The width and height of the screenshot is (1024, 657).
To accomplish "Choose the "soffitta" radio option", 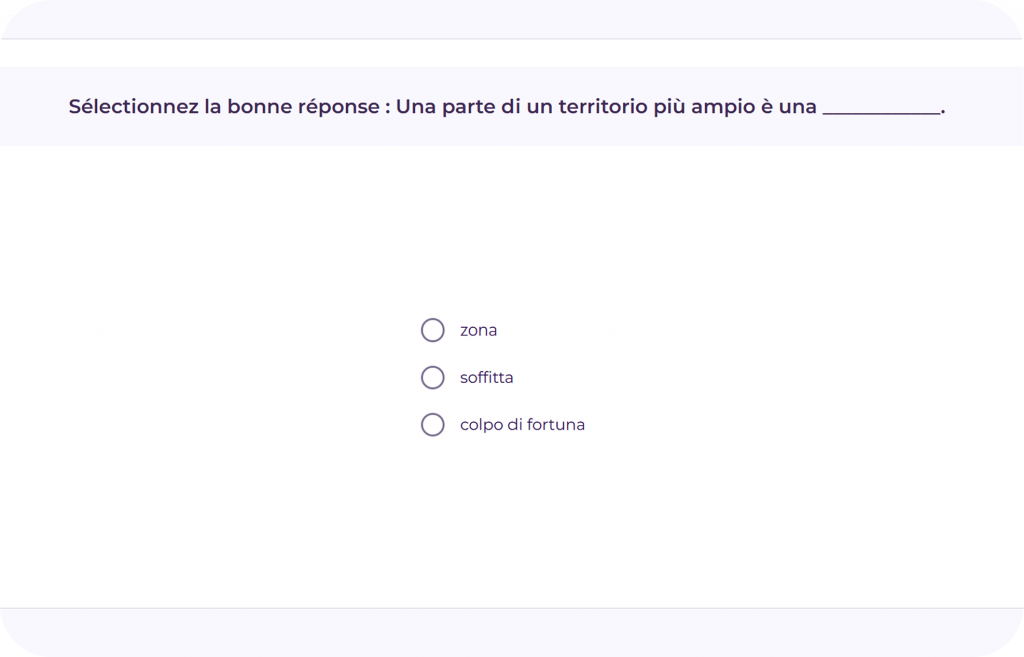I will pyautogui.click(x=432, y=378).
